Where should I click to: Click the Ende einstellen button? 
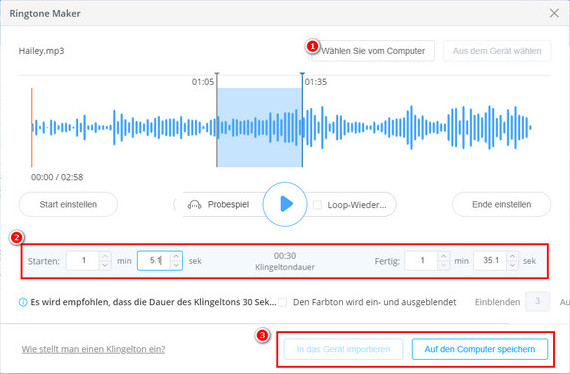point(502,205)
